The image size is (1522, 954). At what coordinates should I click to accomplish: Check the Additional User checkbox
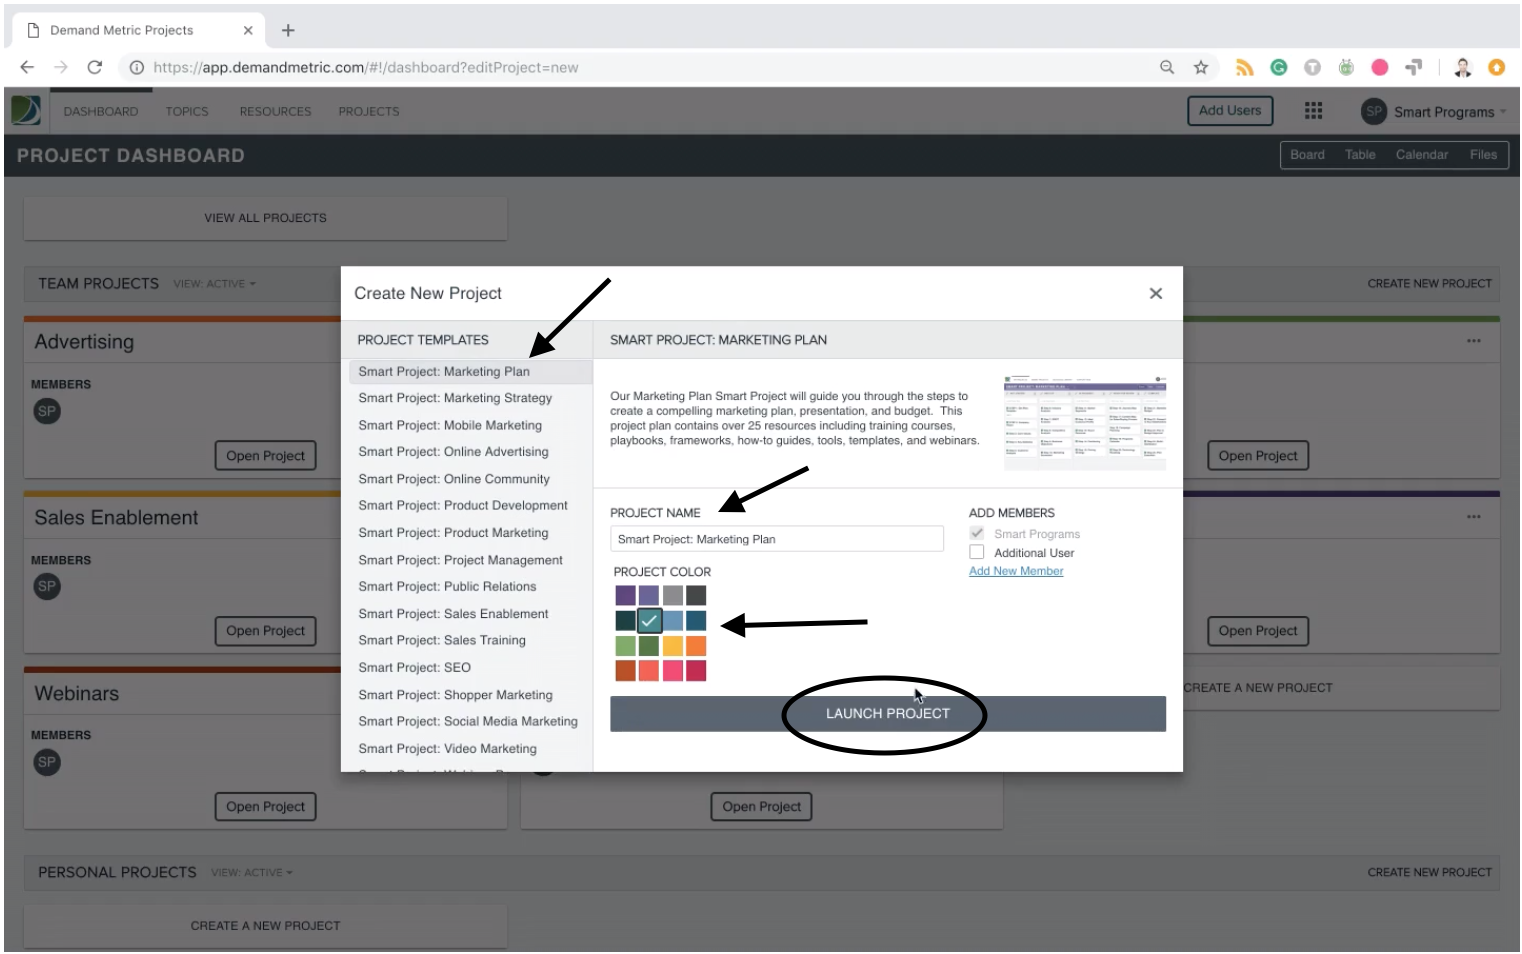[x=977, y=552]
